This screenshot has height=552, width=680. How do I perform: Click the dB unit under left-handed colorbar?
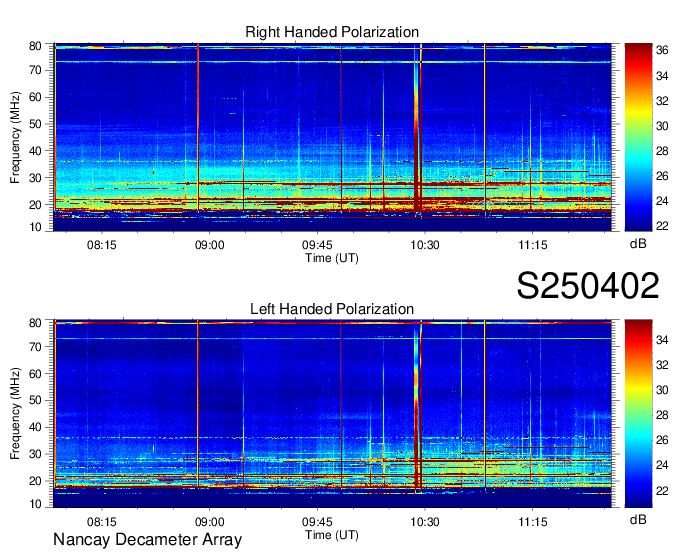638,519
